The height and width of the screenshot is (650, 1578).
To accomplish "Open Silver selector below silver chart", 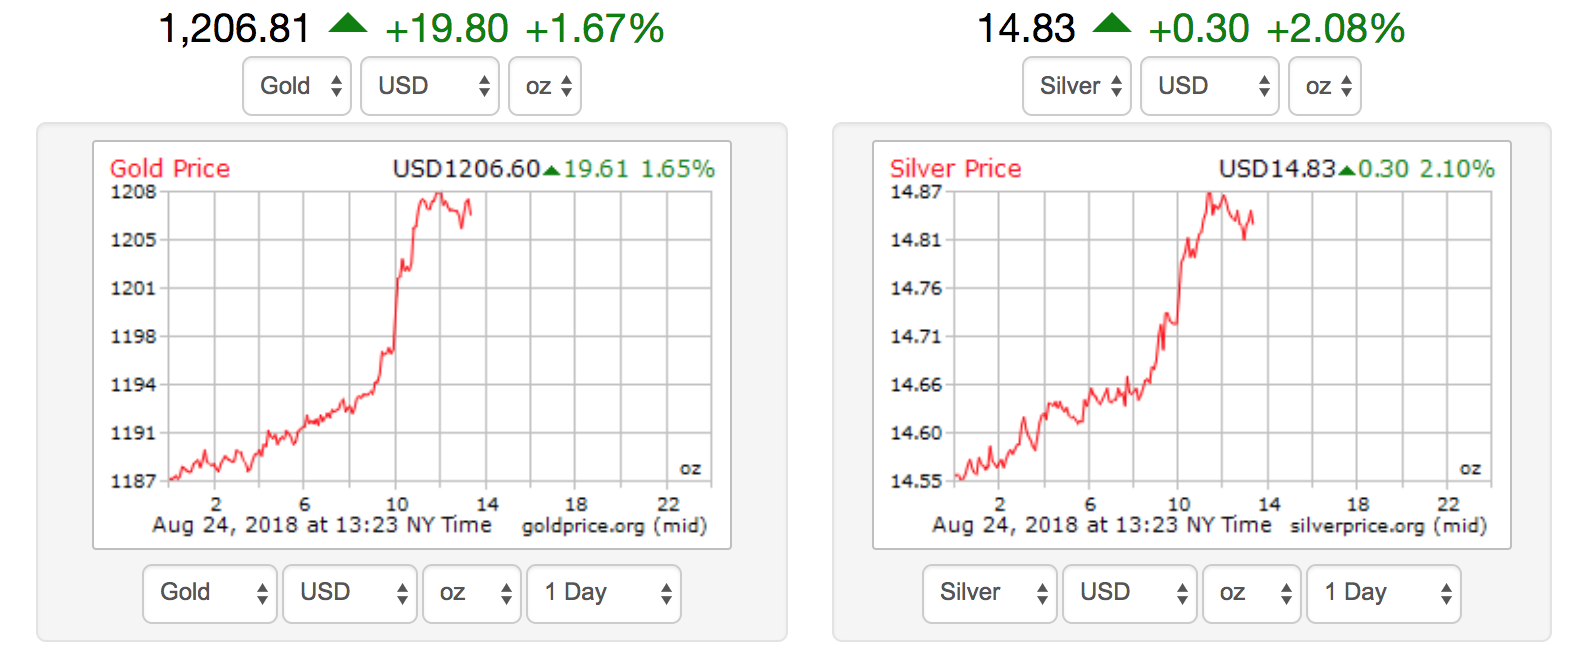I will click(x=990, y=593).
